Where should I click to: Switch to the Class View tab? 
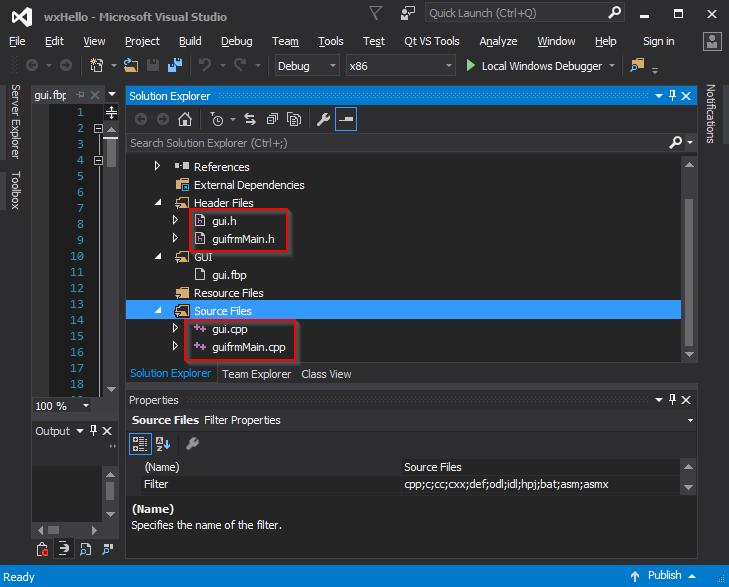tap(326, 374)
